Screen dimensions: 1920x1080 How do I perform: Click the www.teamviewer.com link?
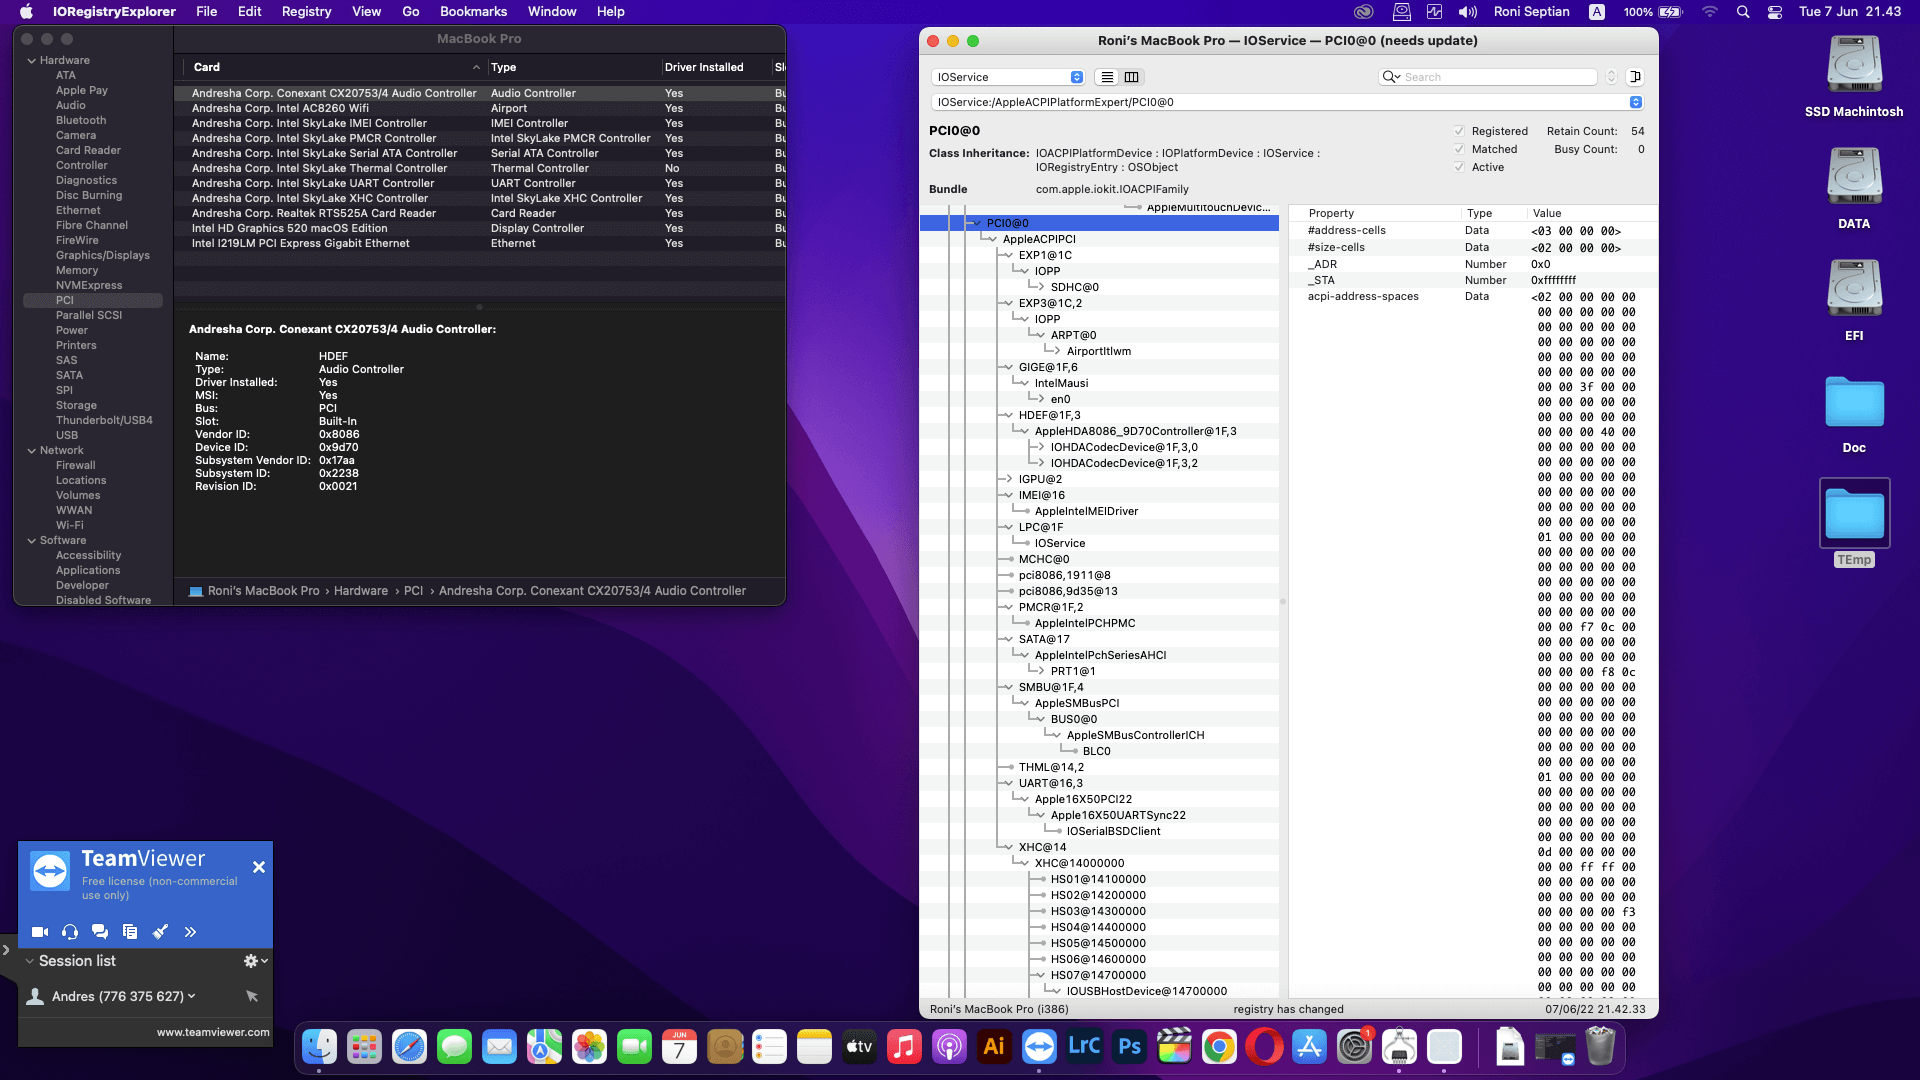[x=213, y=1032]
